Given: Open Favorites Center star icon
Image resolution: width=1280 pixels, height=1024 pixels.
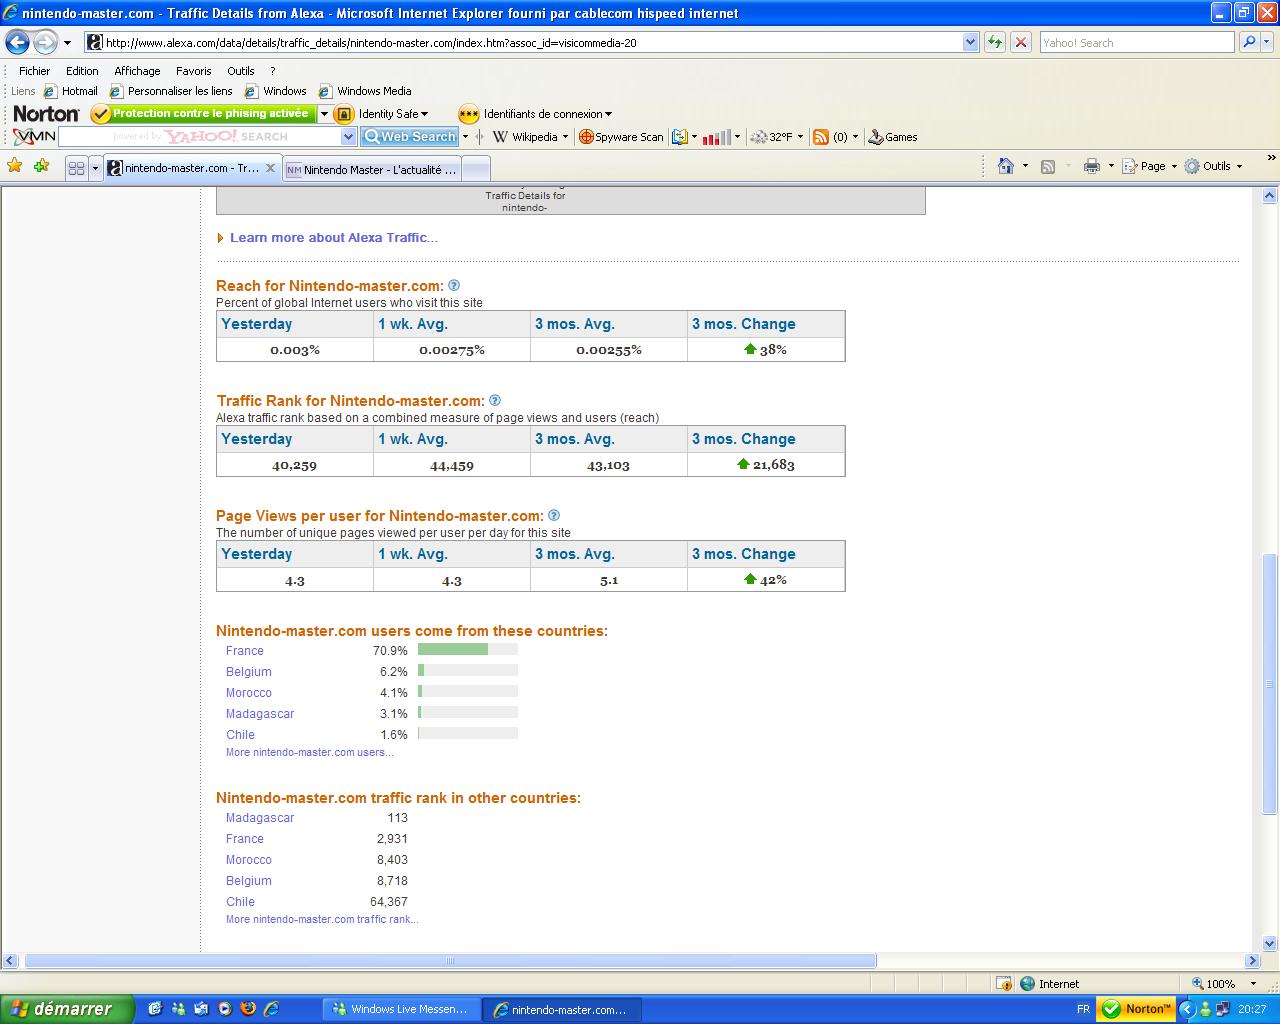Looking at the screenshot, I should [x=14, y=166].
